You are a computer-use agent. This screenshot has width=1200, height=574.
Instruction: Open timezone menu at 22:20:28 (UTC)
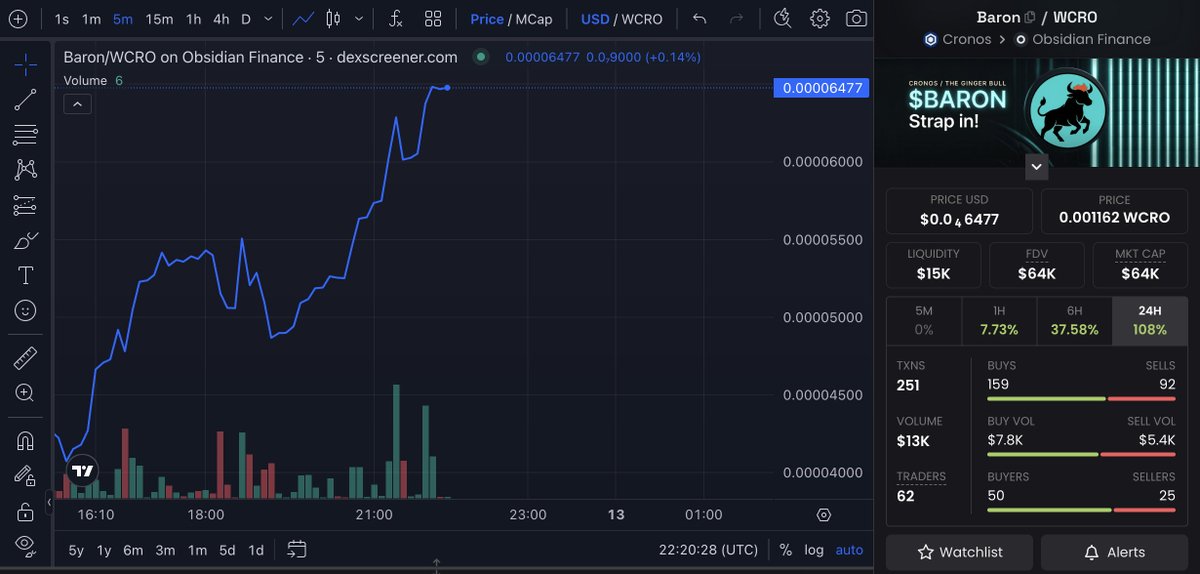click(x=708, y=550)
